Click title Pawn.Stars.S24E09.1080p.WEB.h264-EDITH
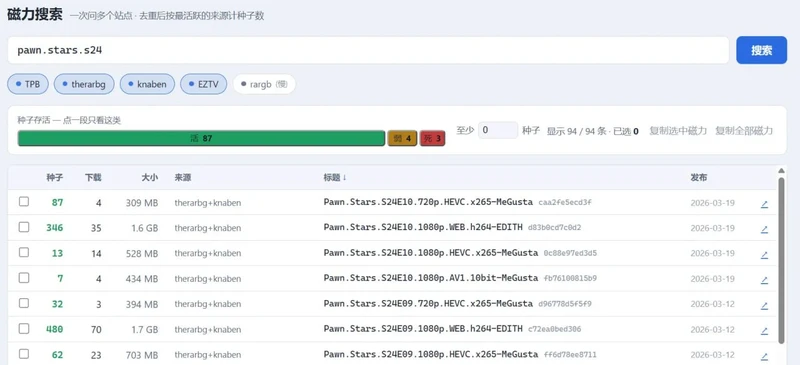 click(423, 329)
